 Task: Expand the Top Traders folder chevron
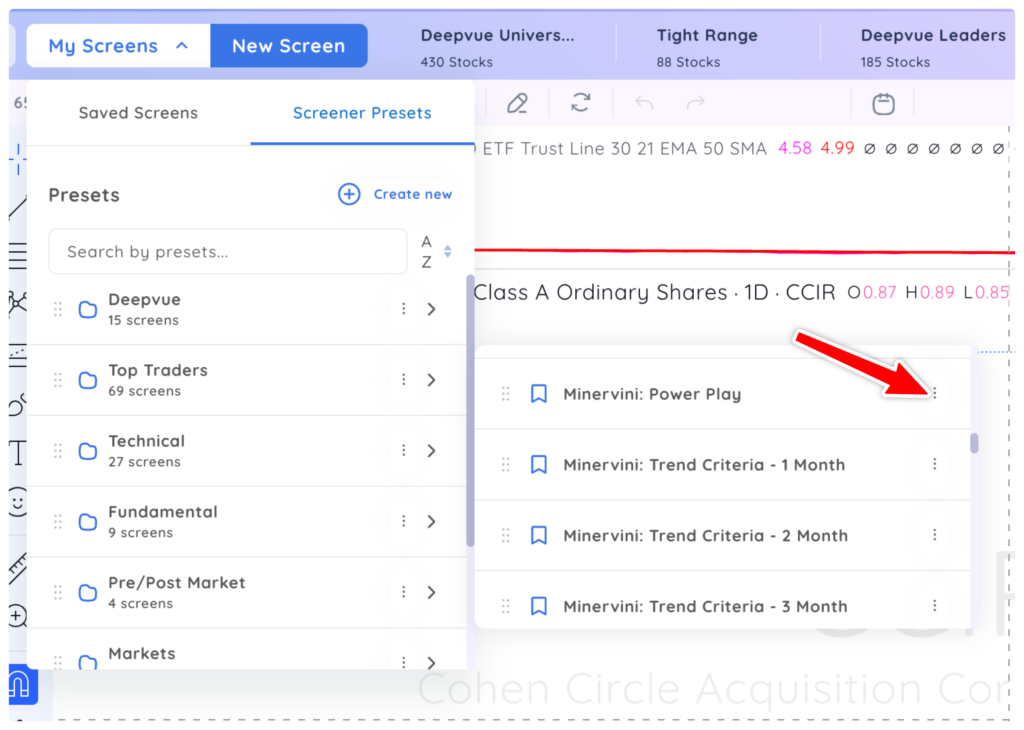(x=431, y=379)
